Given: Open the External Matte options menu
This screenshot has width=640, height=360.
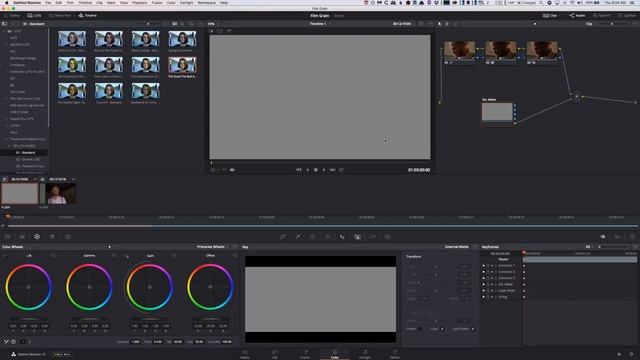Looking at the screenshot, I should pos(475,247).
